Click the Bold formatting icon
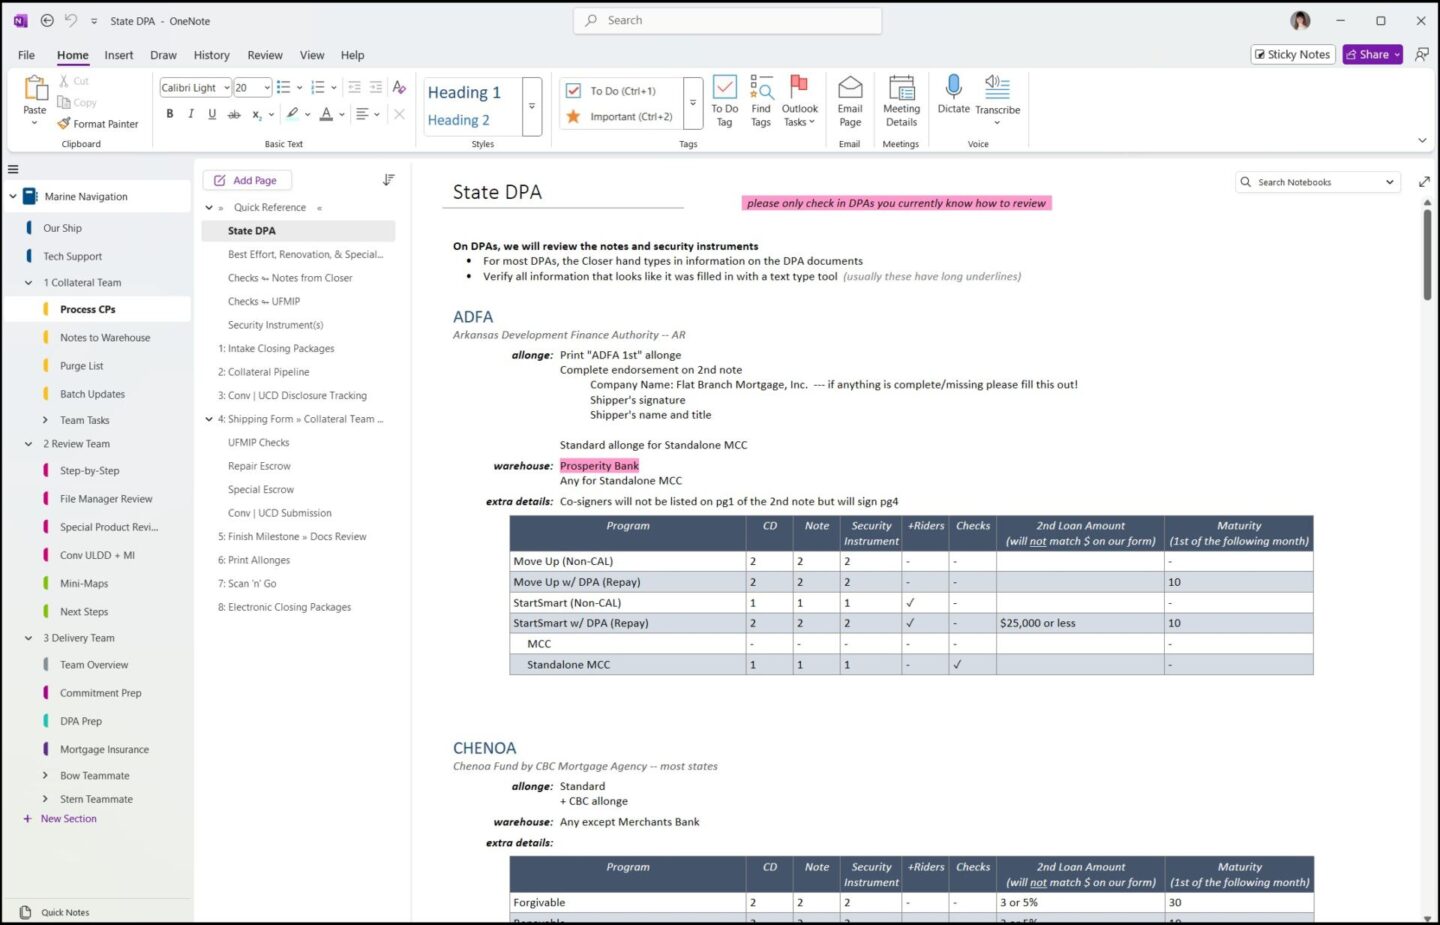The width and height of the screenshot is (1440, 925). coord(170,114)
